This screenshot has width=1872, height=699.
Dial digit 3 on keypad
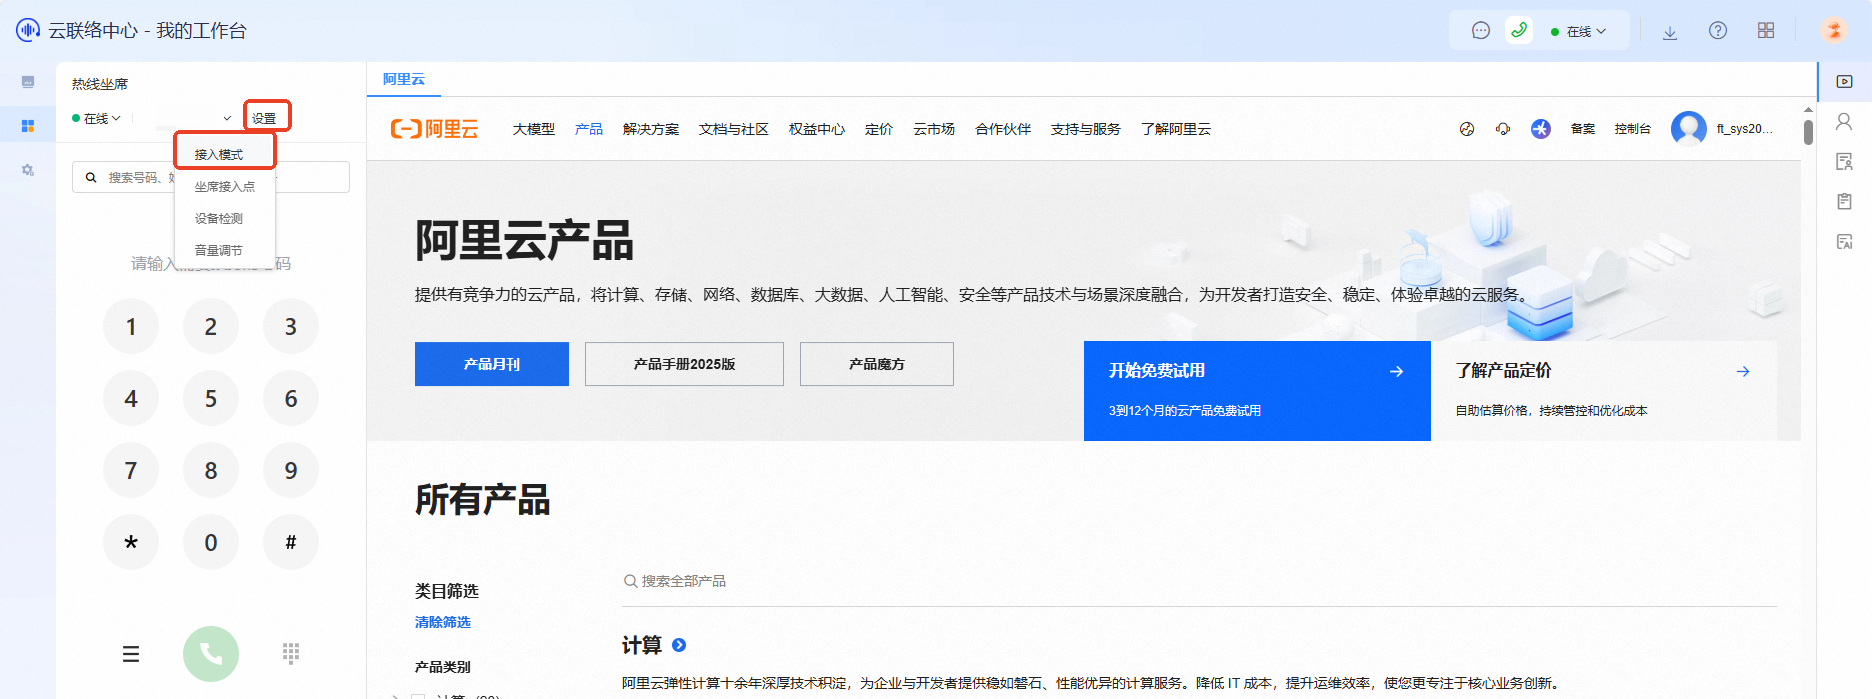291,327
